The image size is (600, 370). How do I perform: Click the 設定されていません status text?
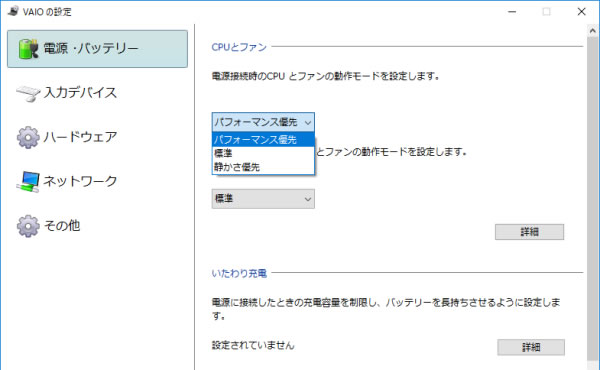point(253,346)
